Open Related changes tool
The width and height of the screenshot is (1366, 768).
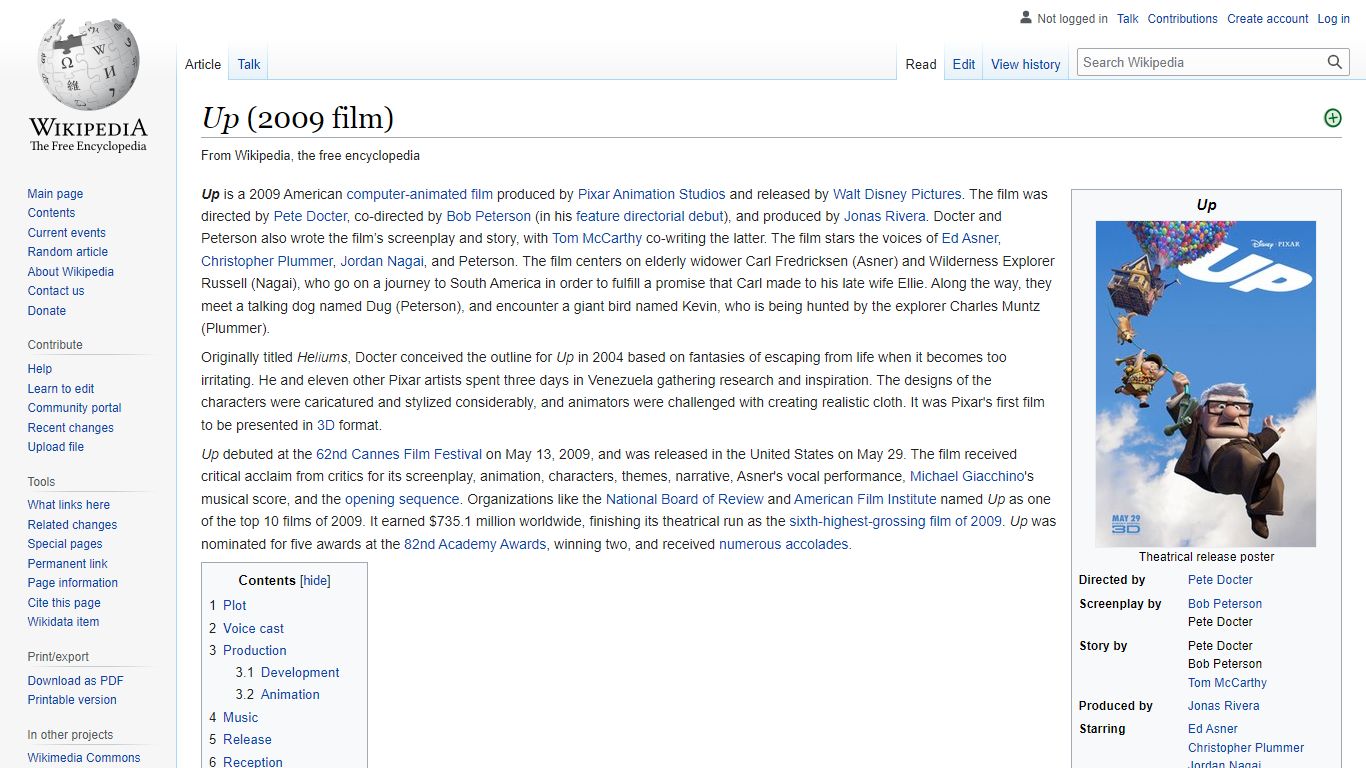pos(72,525)
